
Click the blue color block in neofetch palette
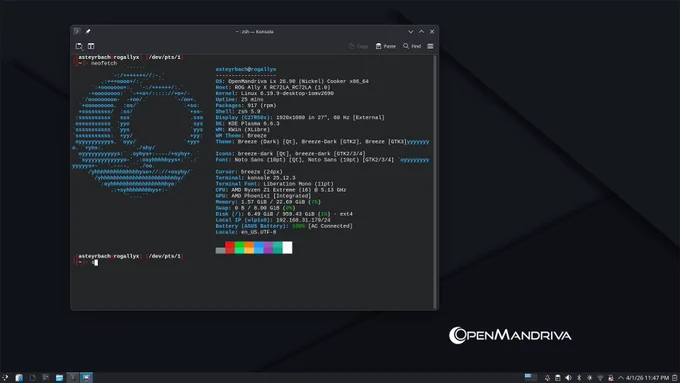click(x=258, y=248)
